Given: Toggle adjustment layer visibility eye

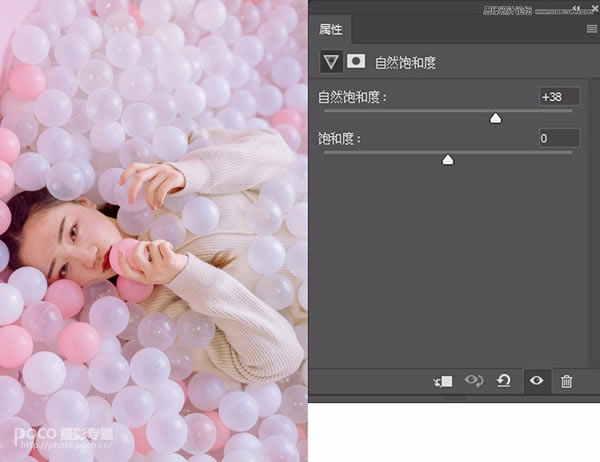Looking at the screenshot, I should [536, 380].
